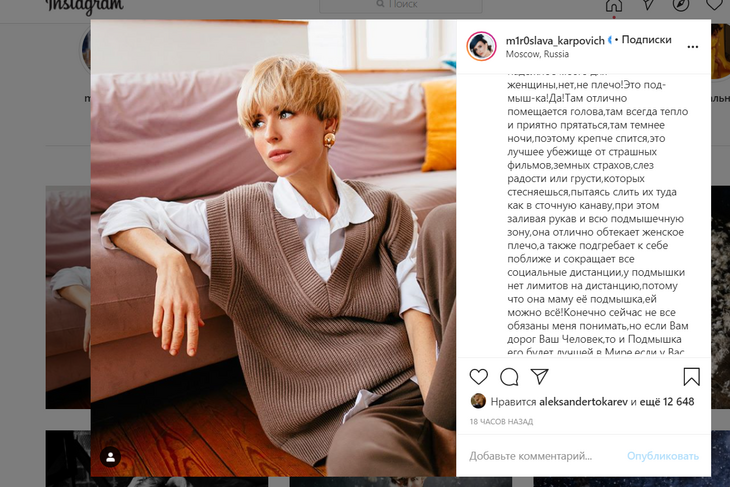Screen dimensions: 730x487
Task: Show tagged people icon on the photo
Action: pos(110,457)
